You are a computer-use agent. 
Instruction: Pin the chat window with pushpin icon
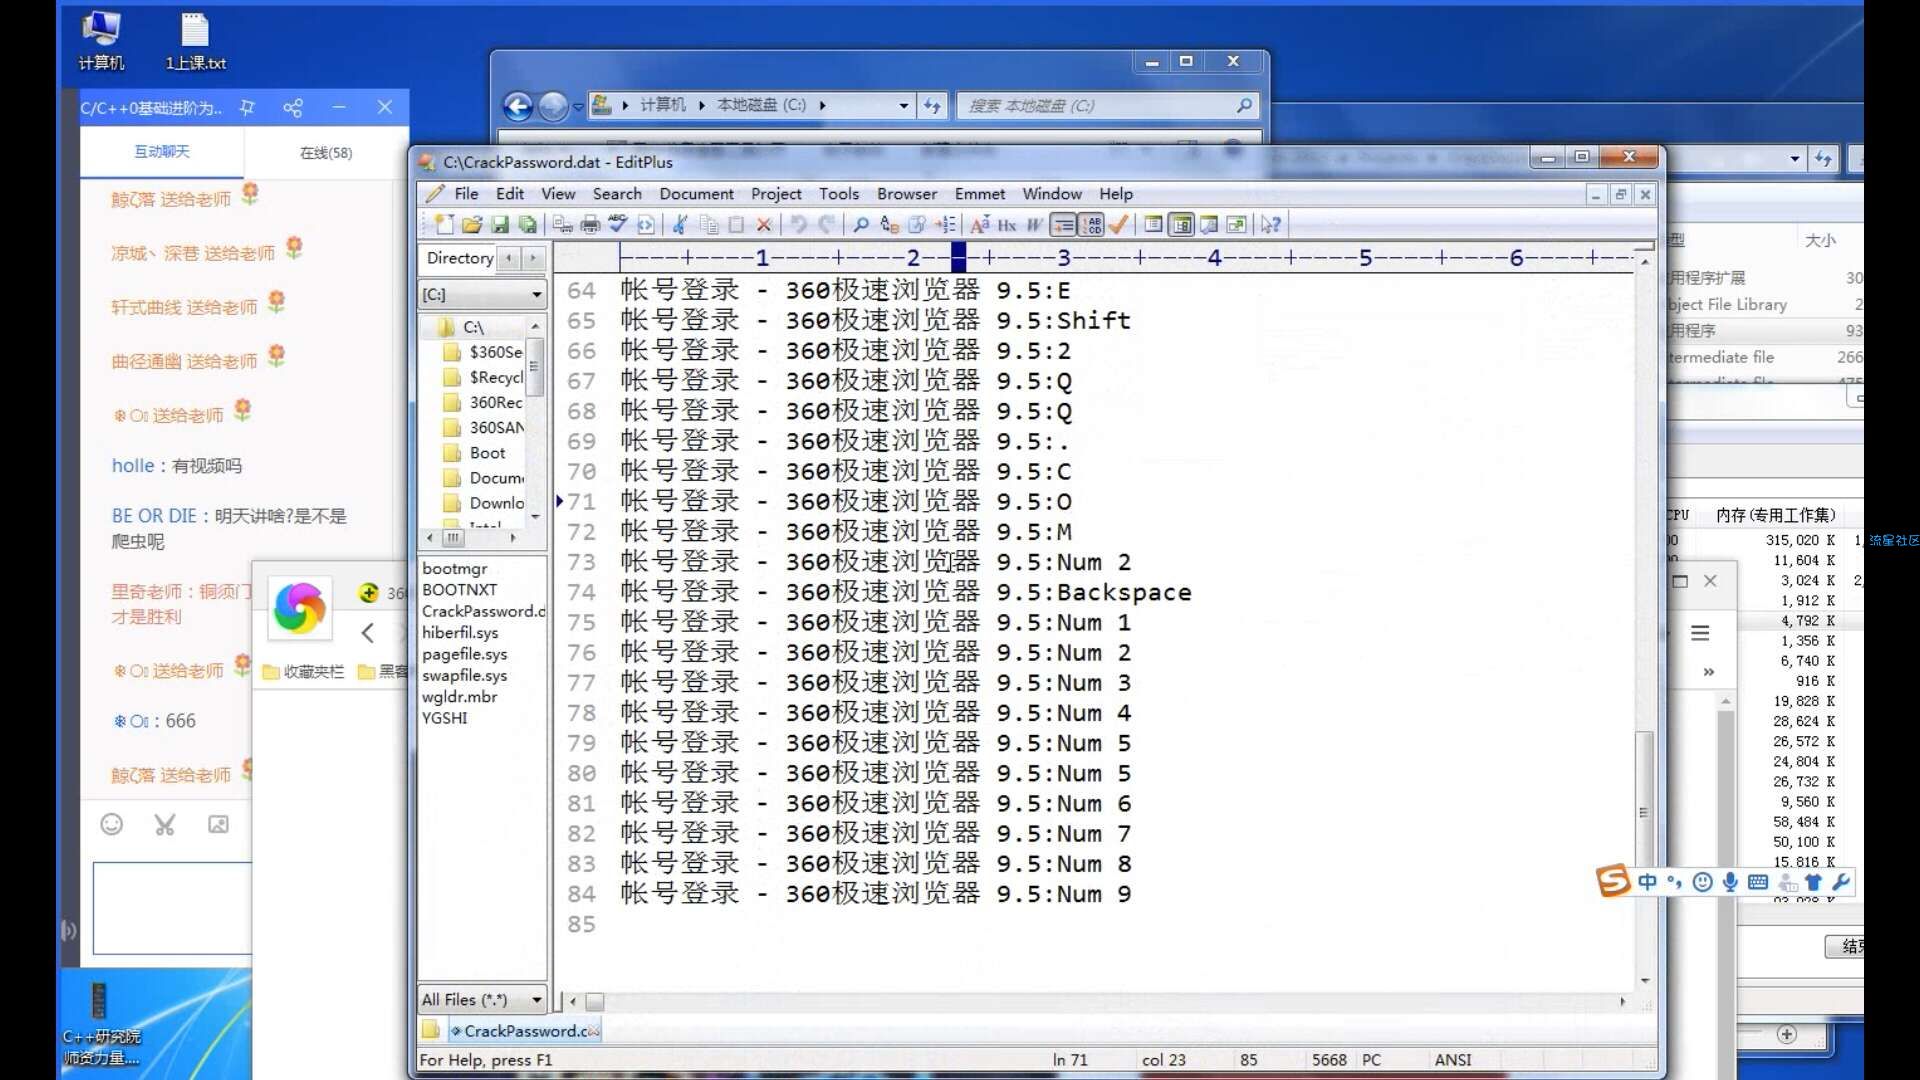[247, 107]
